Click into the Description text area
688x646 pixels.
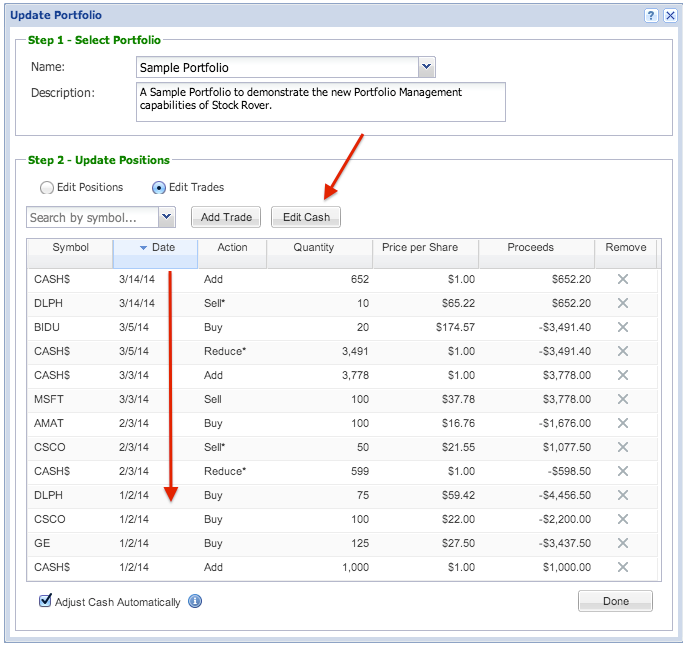[321, 102]
